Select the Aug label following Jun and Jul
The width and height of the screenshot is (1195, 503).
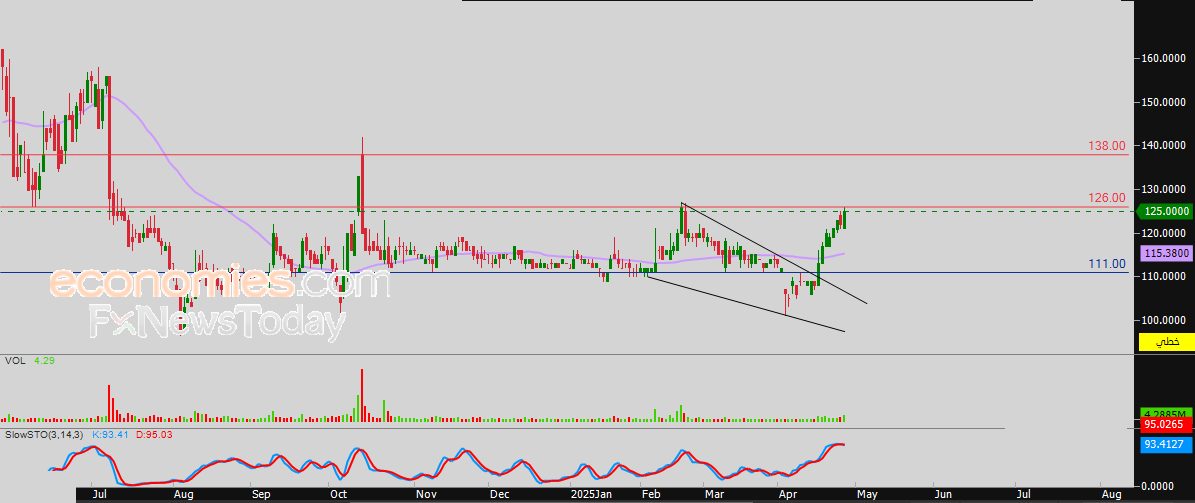click(1111, 495)
